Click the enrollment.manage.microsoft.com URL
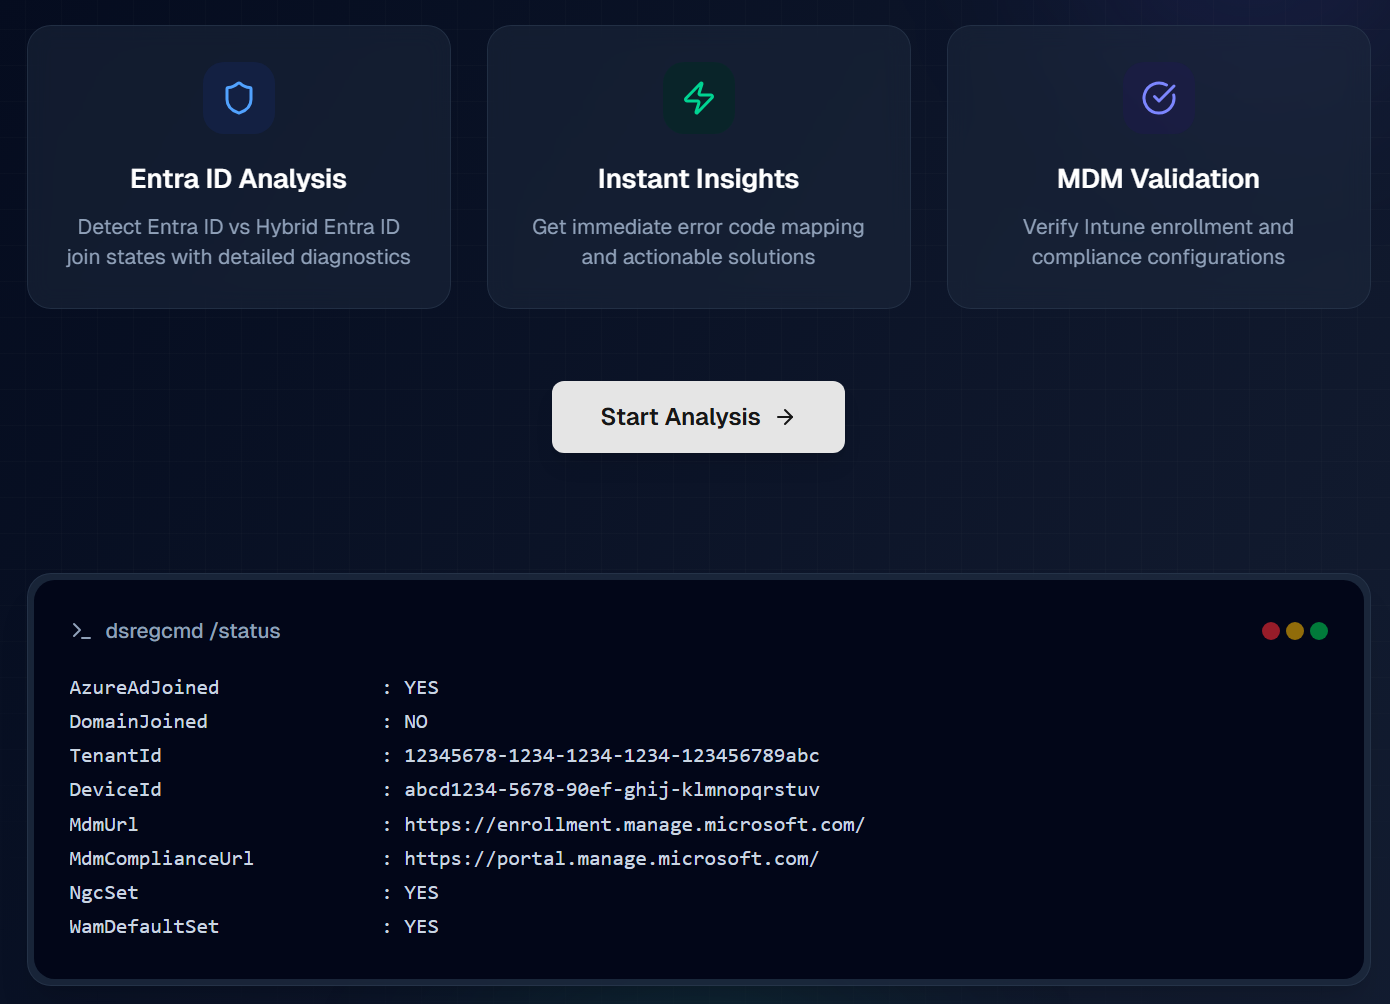Image resolution: width=1390 pixels, height=1004 pixels. click(634, 824)
